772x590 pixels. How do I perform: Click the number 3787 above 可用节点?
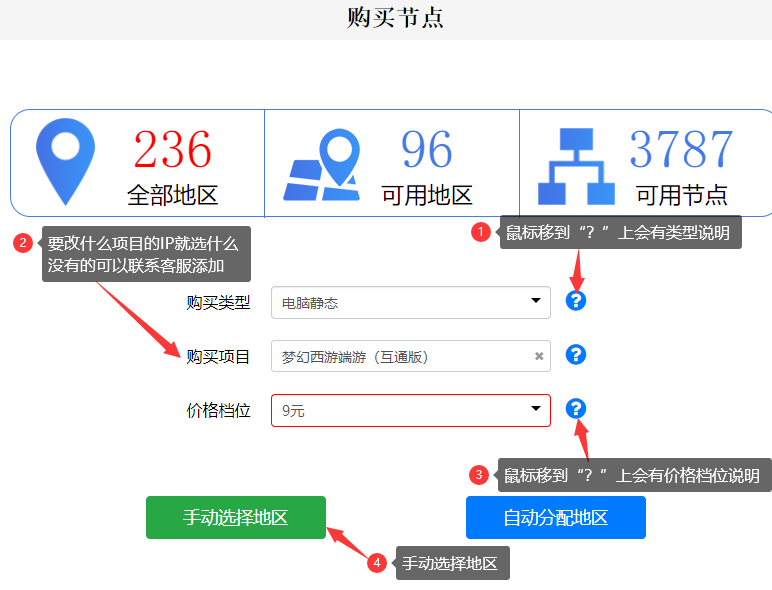coord(681,148)
